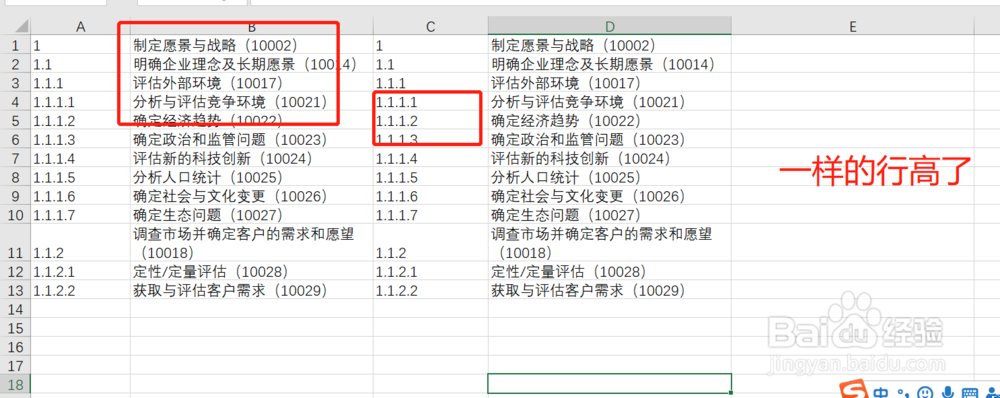Image resolution: width=1000 pixels, height=398 pixels.
Task: Select row 9 header
Action: click(15, 196)
